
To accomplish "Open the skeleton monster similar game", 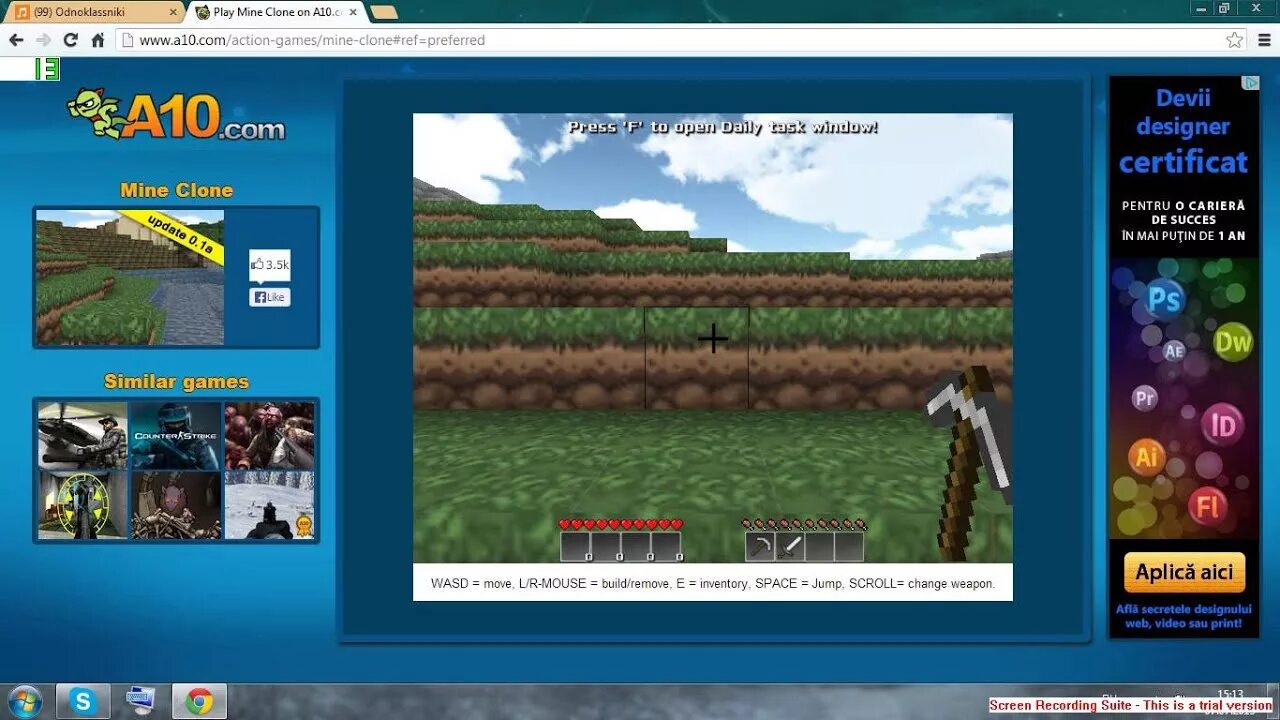I will click(176, 505).
